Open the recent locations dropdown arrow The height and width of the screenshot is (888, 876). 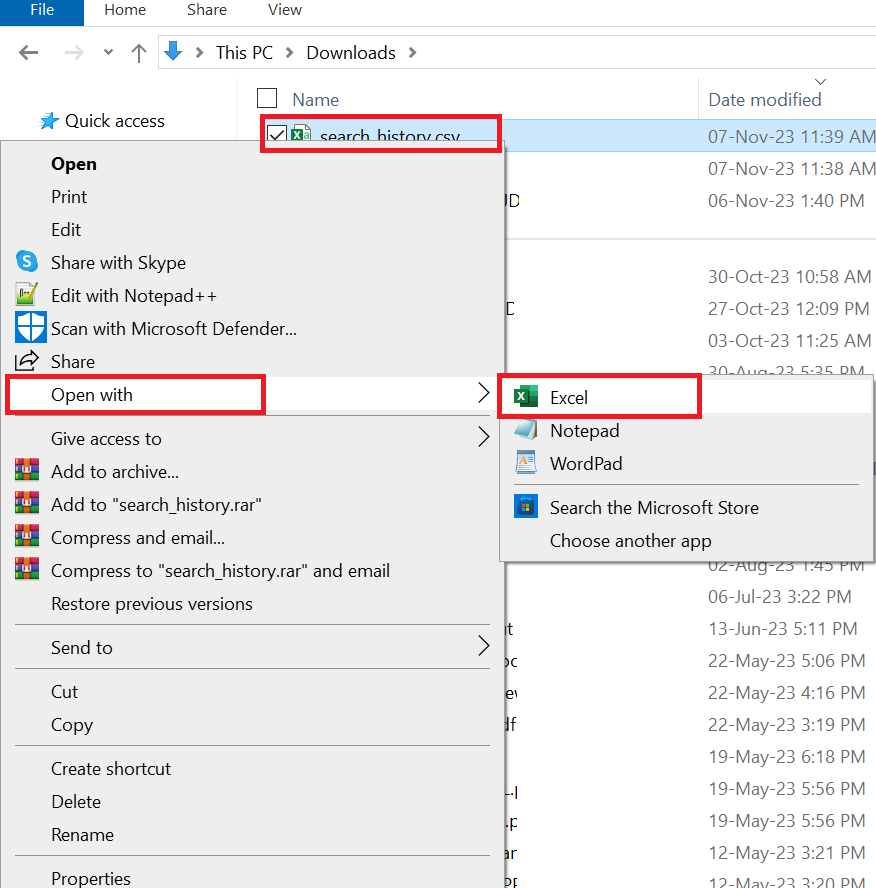pyautogui.click(x=108, y=53)
